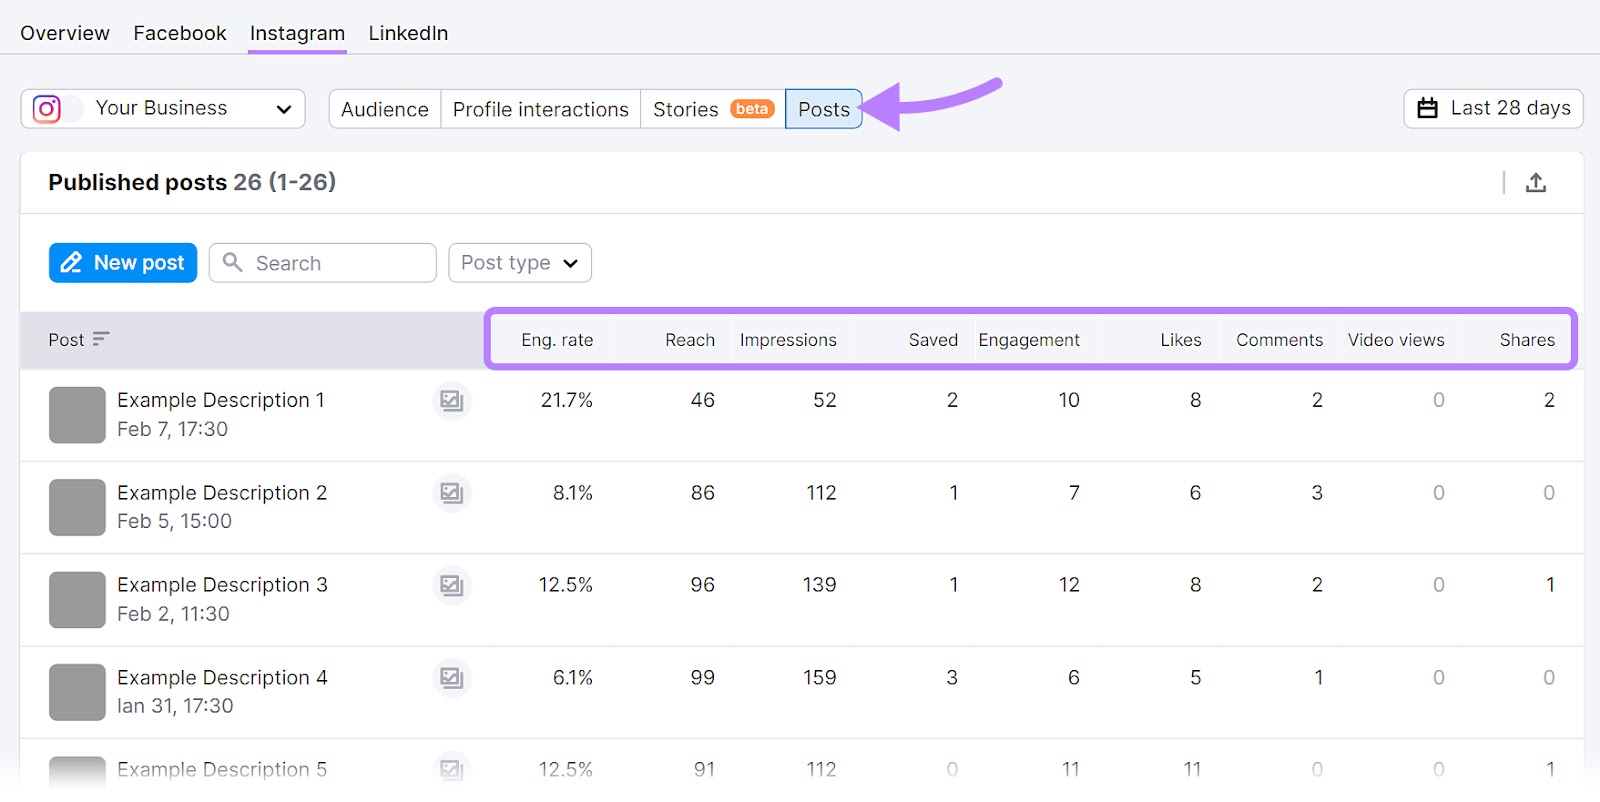Click into the Search posts field
The width and height of the screenshot is (1600, 802).
[335, 263]
